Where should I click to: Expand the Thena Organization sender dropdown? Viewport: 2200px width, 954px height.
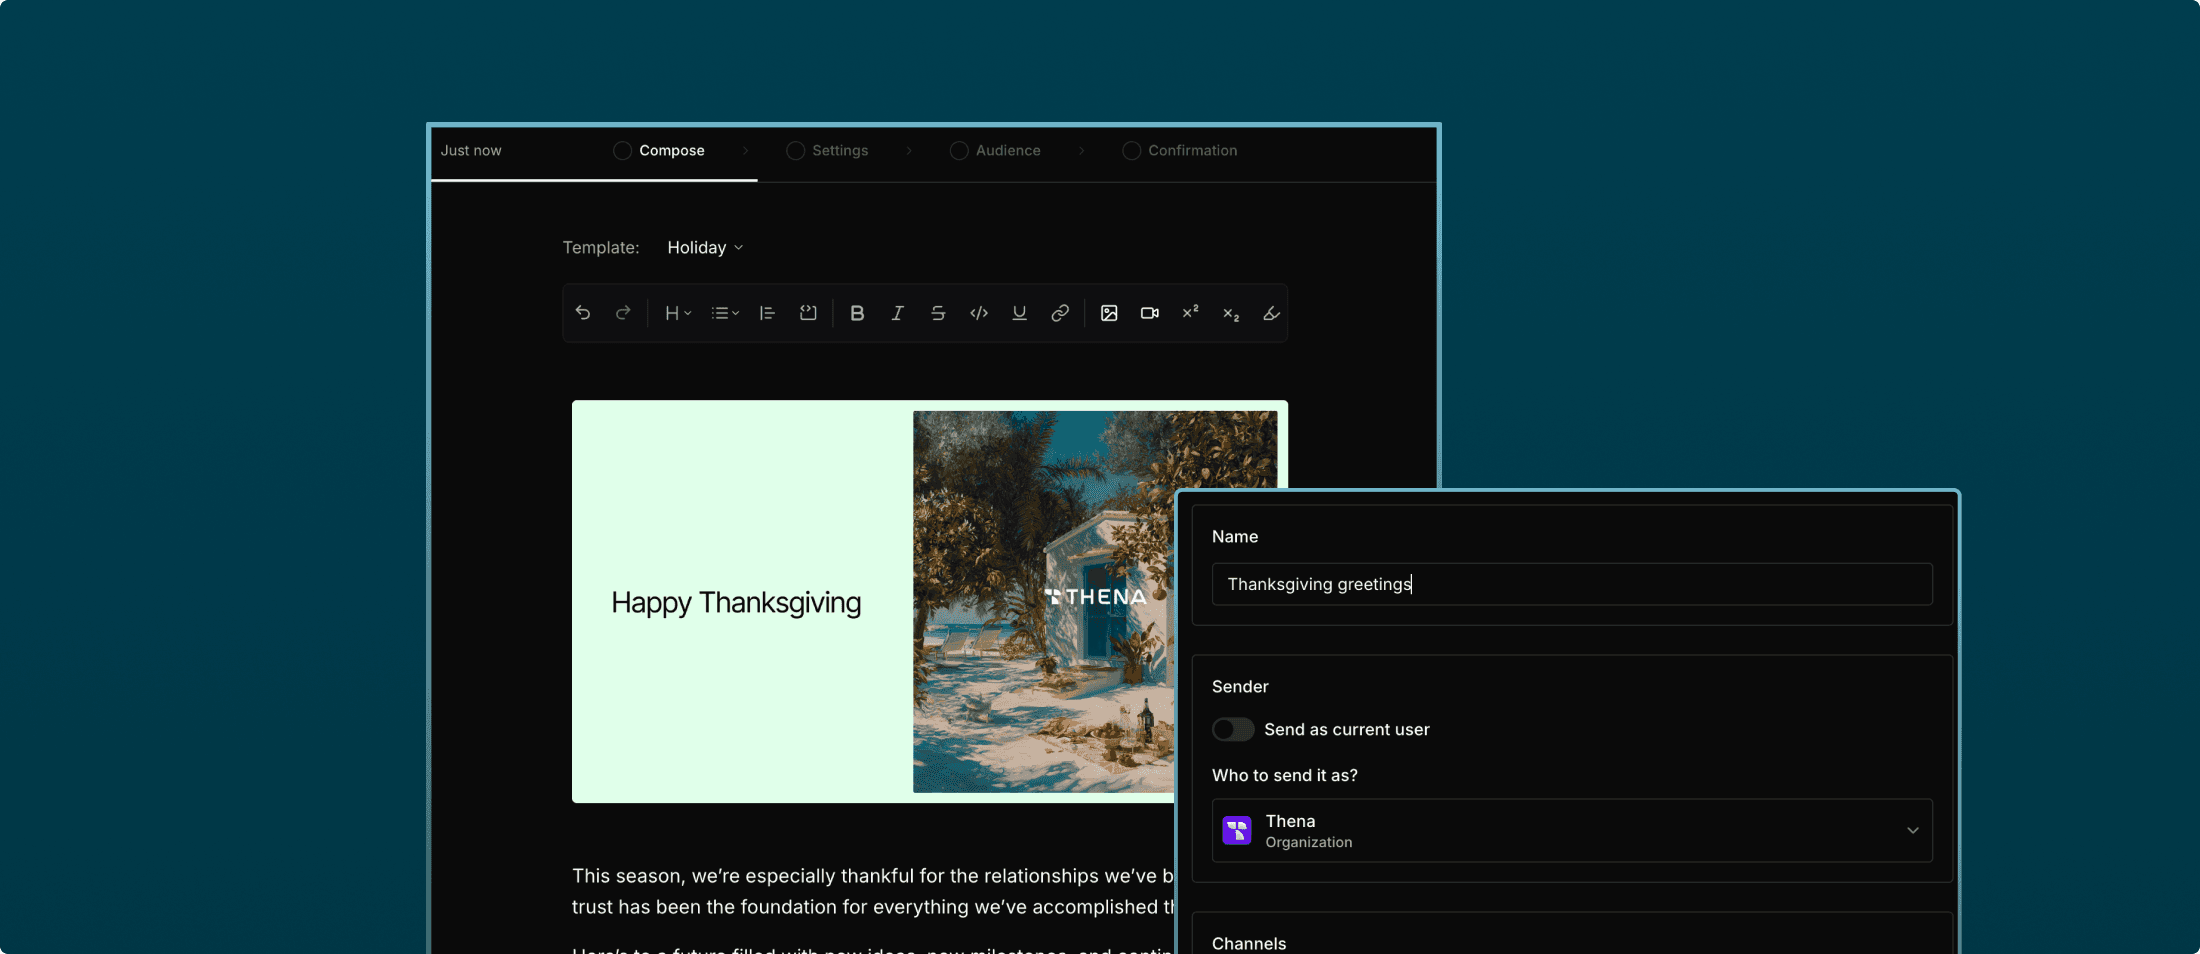pos(1572,830)
